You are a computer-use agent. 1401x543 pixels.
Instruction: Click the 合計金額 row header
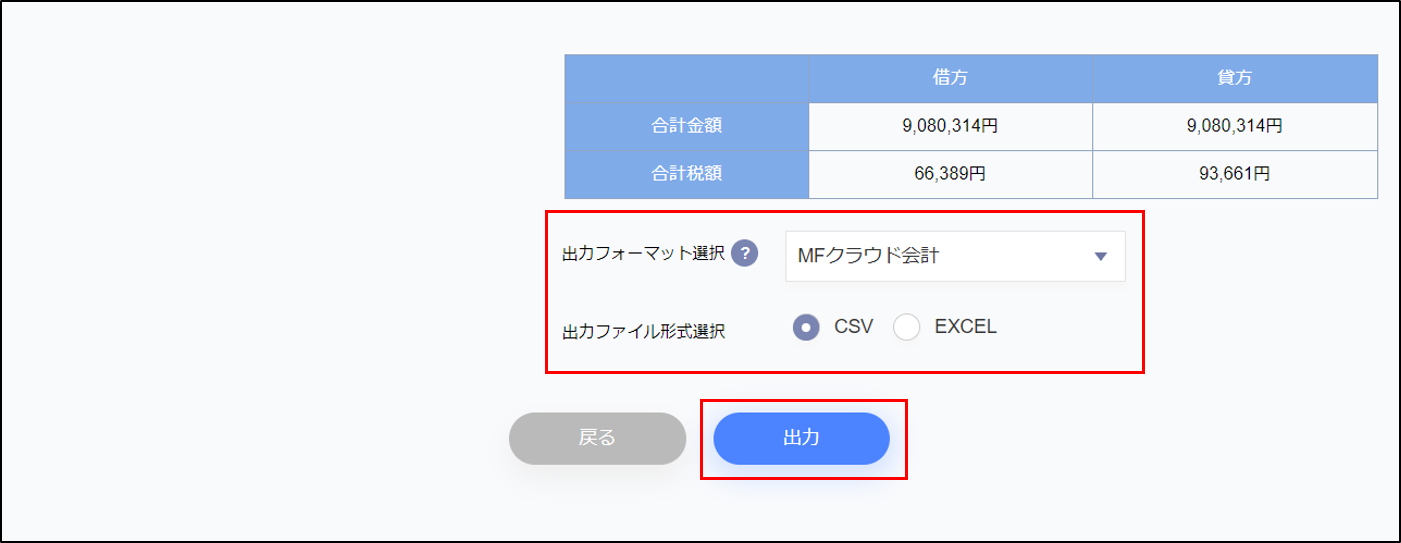pyautogui.click(x=687, y=125)
